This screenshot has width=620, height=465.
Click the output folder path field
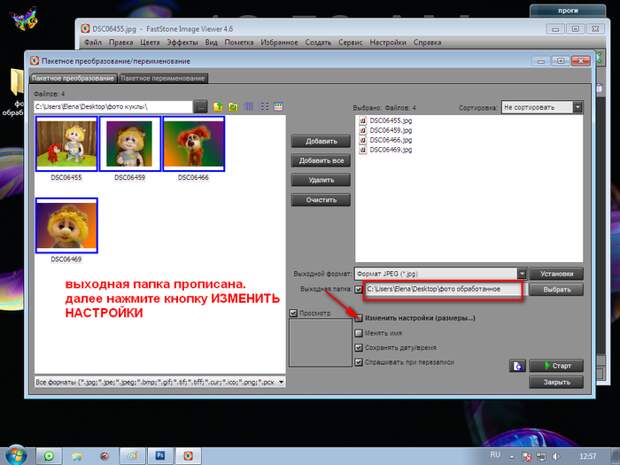(444, 289)
